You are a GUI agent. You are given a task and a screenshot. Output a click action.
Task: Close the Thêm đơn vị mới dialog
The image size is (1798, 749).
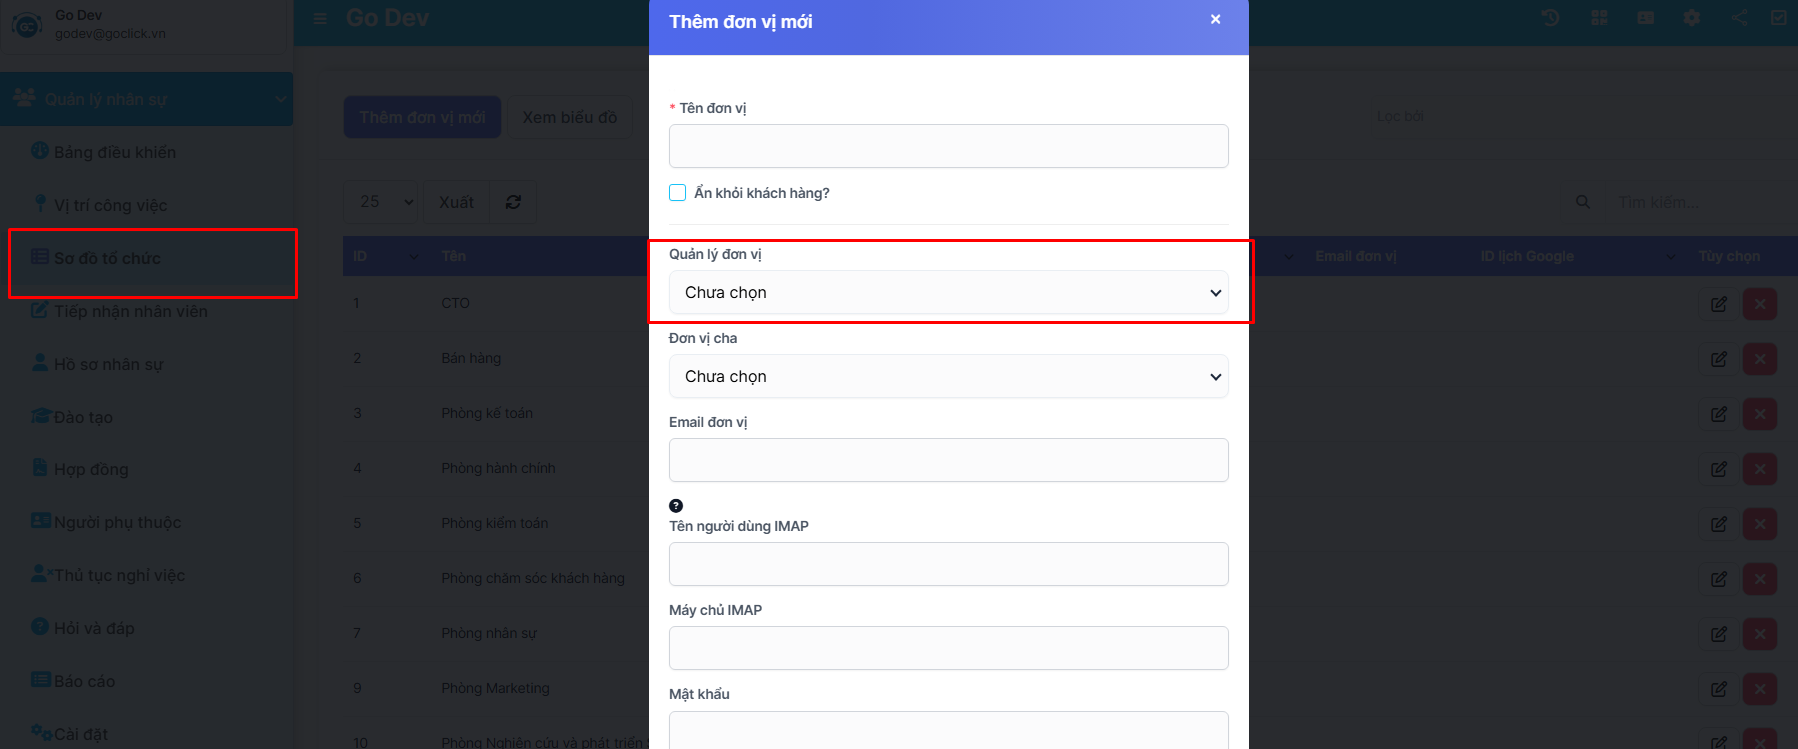coord(1215,19)
